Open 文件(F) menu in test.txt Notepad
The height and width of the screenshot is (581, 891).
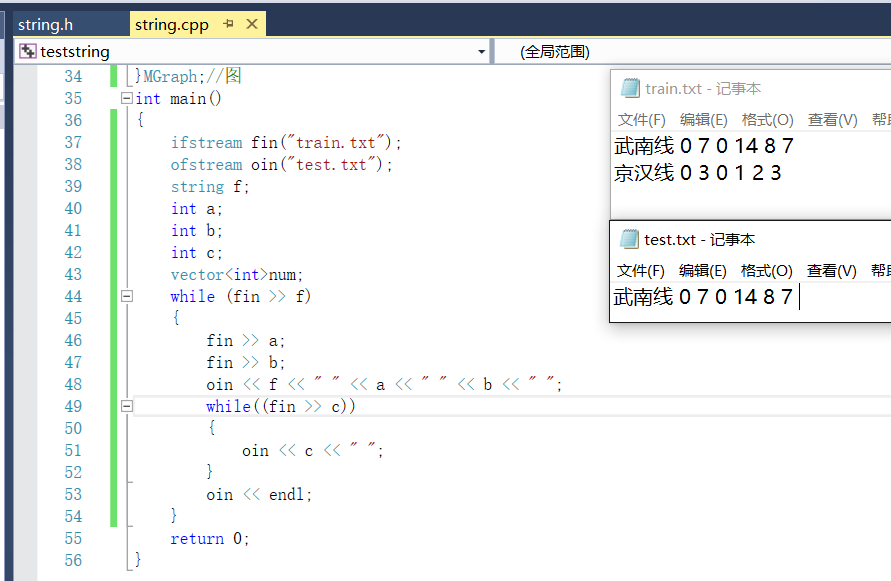point(641,271)
